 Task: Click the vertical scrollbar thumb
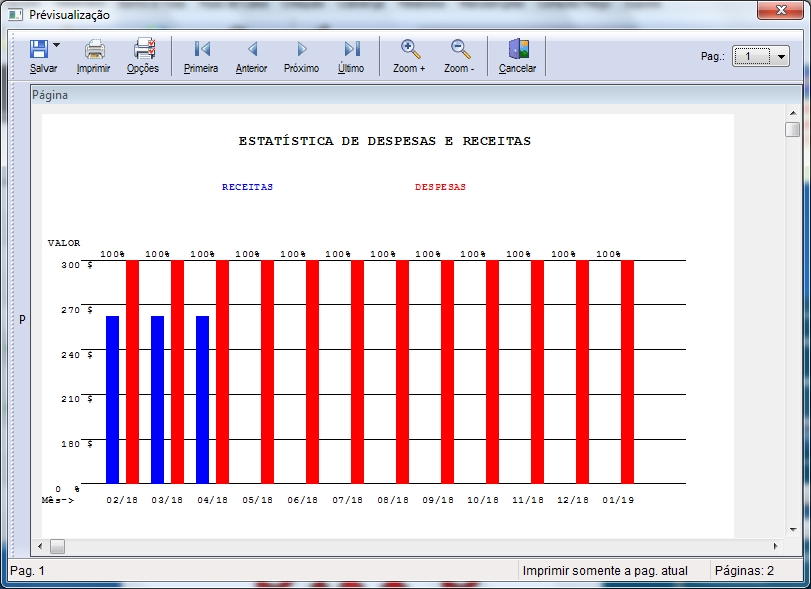792,130
